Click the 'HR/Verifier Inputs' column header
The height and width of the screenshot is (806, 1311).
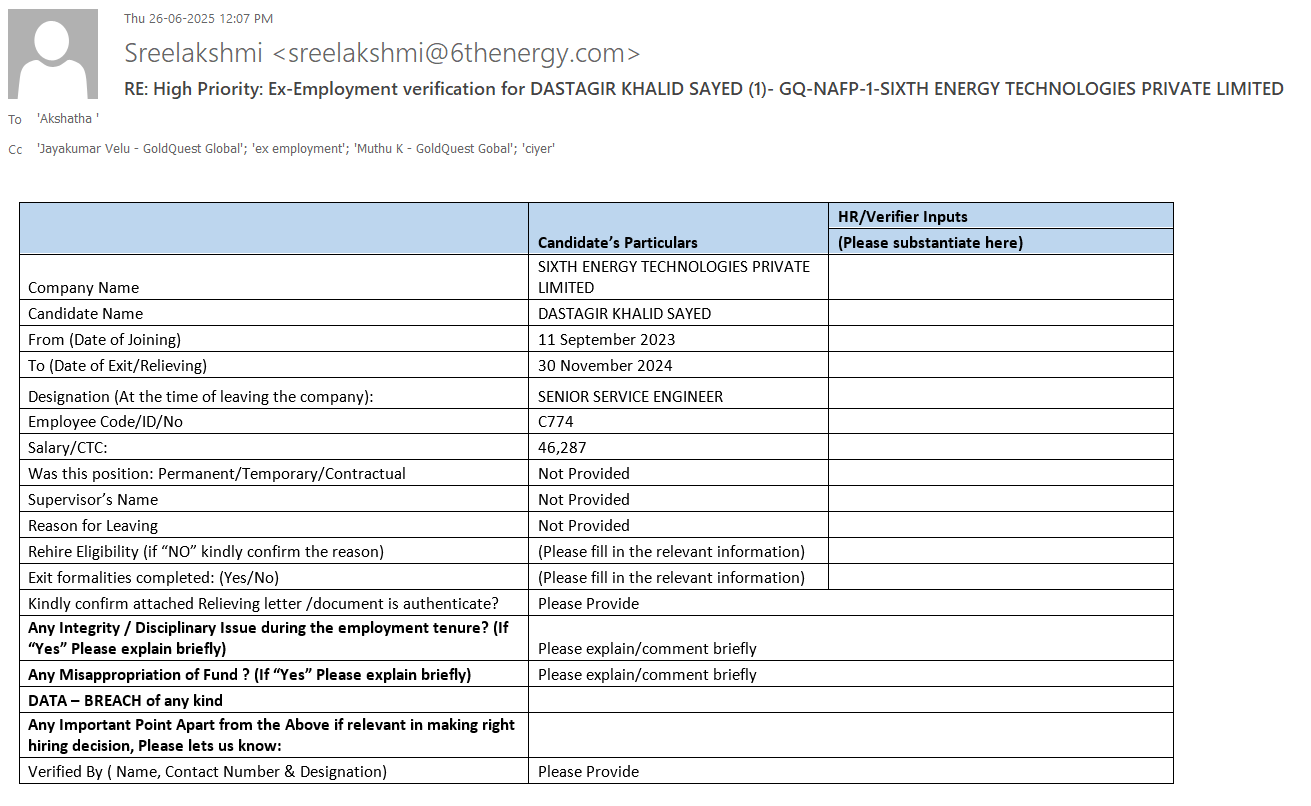(903, 216)
